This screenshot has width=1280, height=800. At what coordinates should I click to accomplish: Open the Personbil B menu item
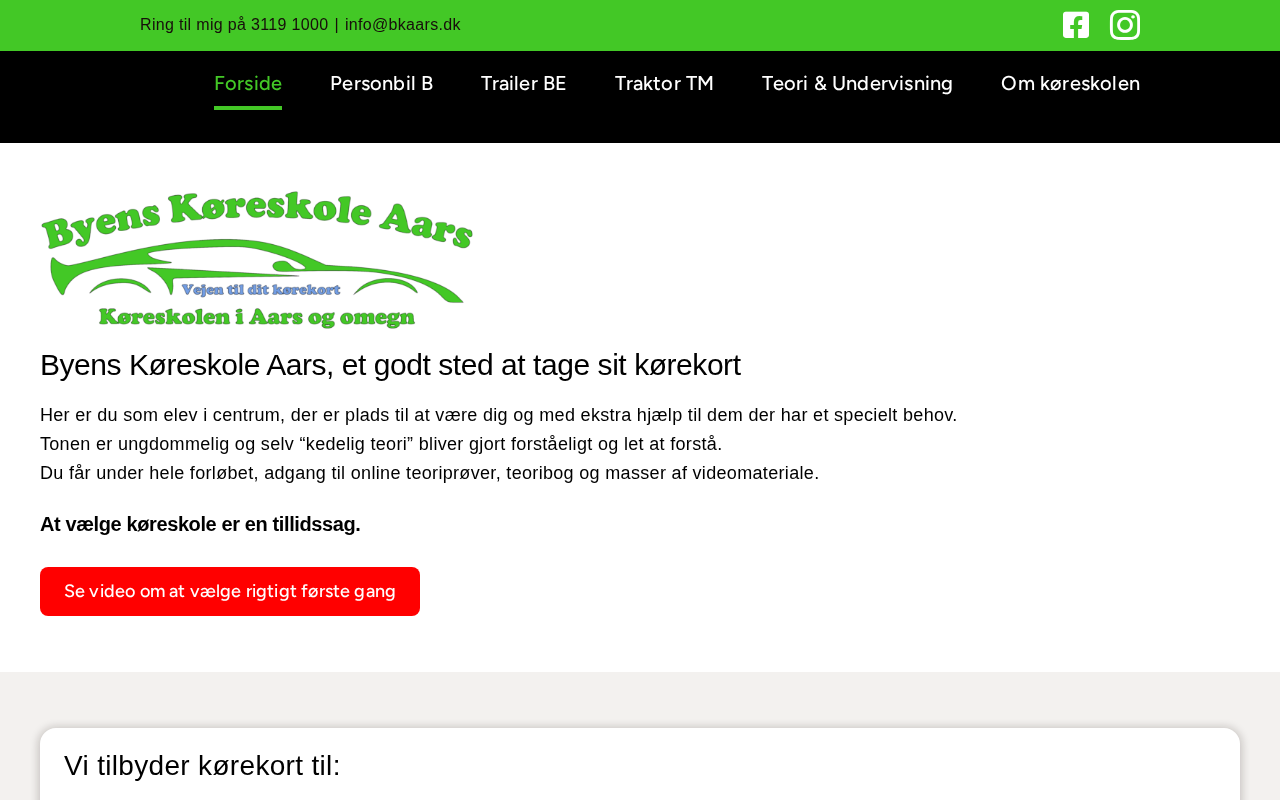point(381,83)
